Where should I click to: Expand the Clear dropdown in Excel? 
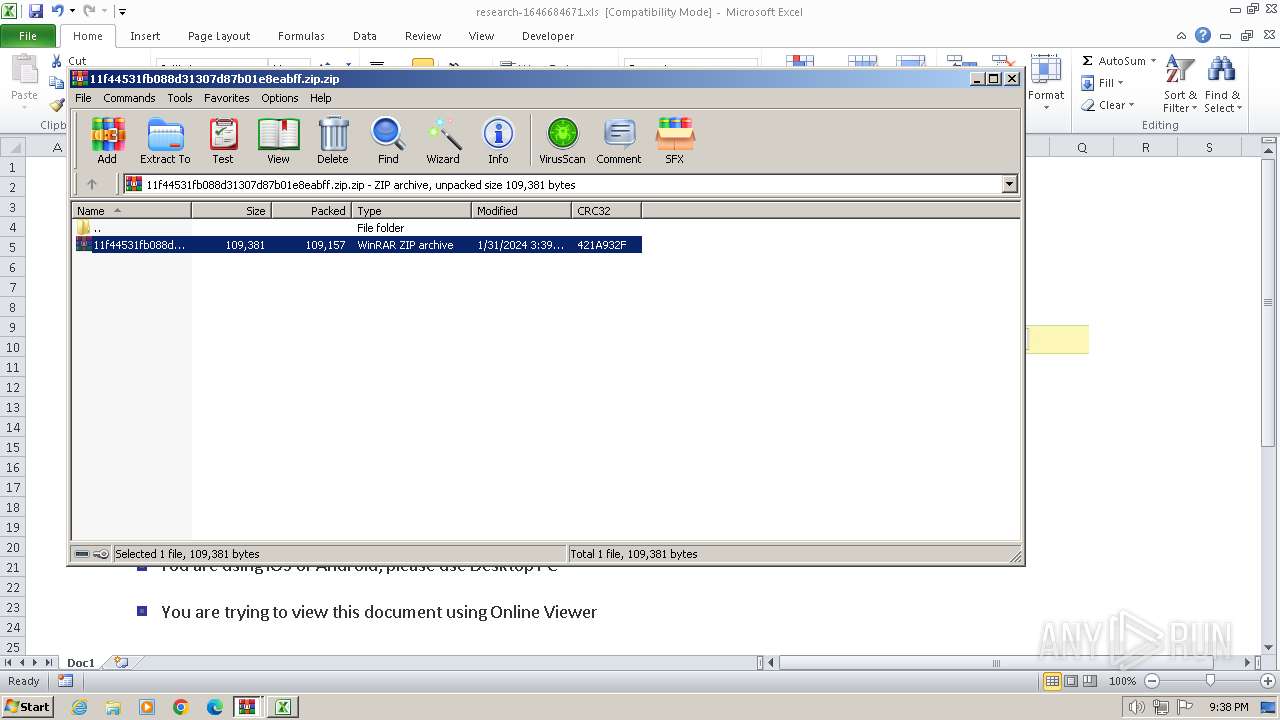1131,105
